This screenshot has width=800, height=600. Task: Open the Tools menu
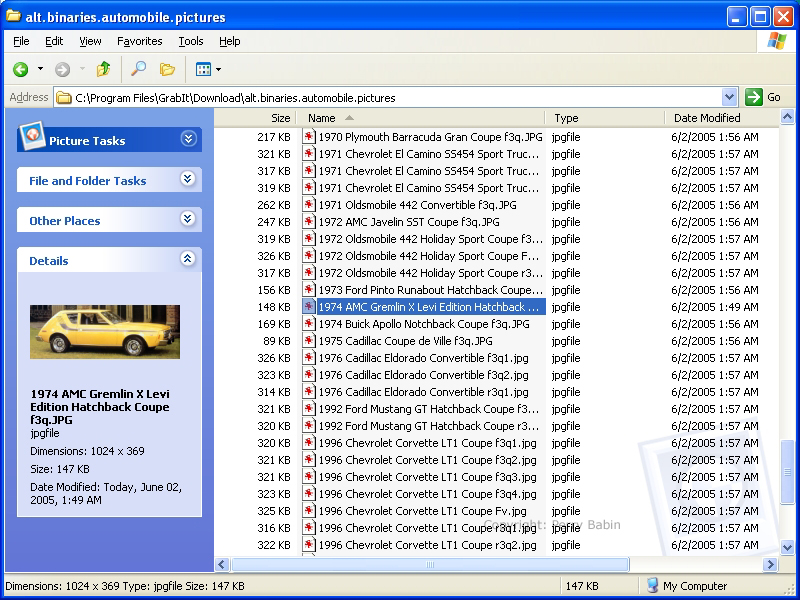click(x=191, y=41)
